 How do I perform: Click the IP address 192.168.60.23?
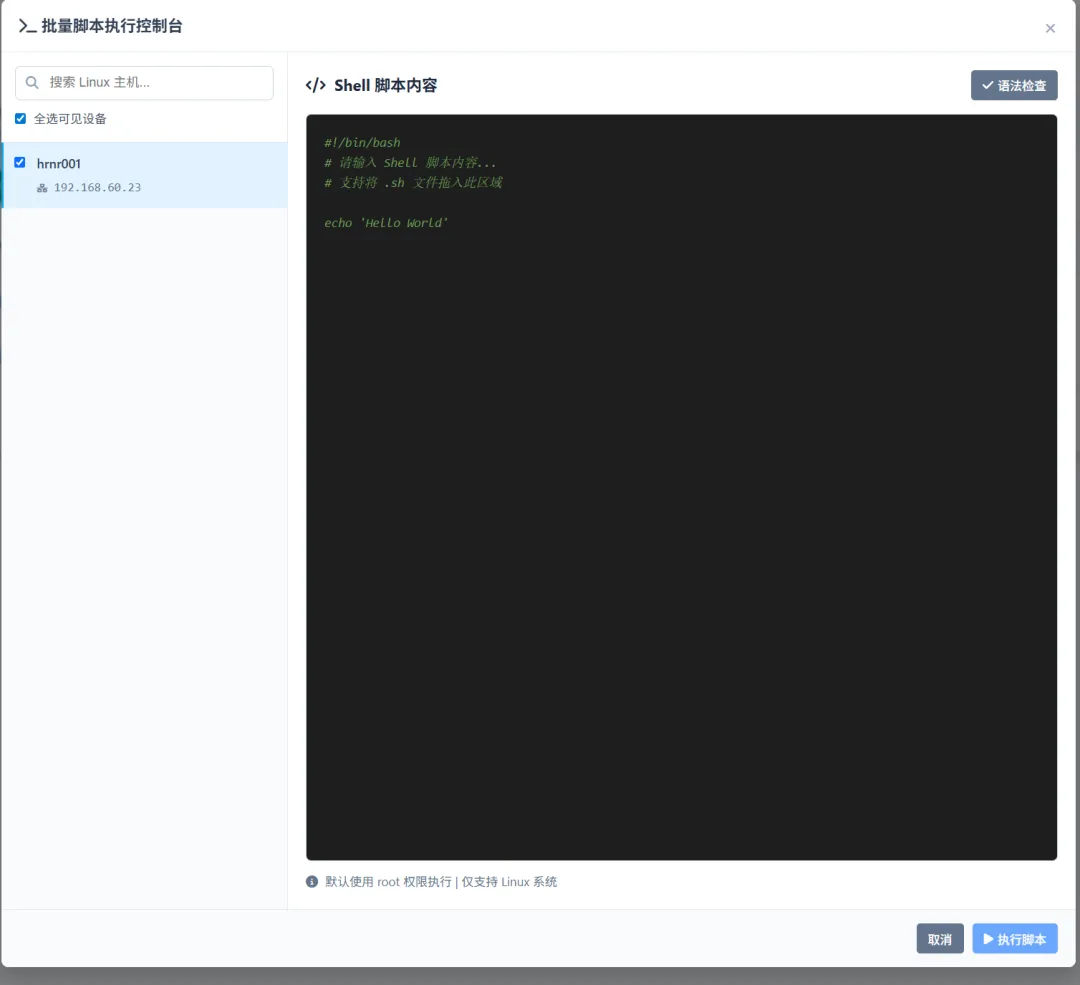(x=97, y=187)
